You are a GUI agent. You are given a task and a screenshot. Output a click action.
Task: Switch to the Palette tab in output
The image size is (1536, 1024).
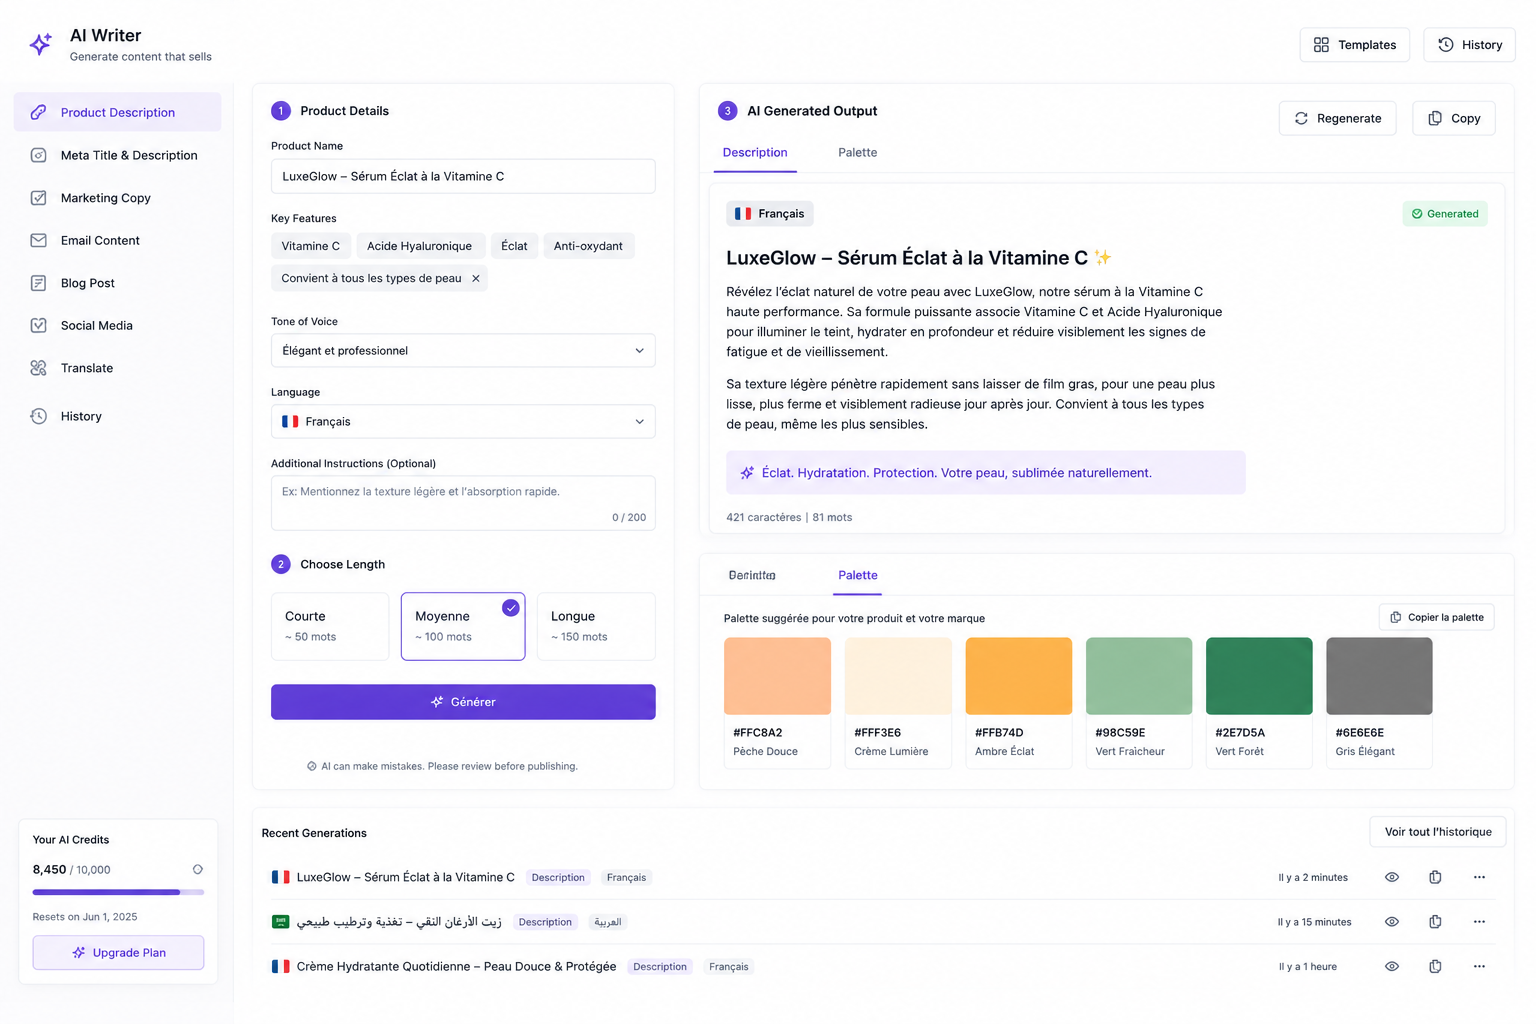pos(857,153)
